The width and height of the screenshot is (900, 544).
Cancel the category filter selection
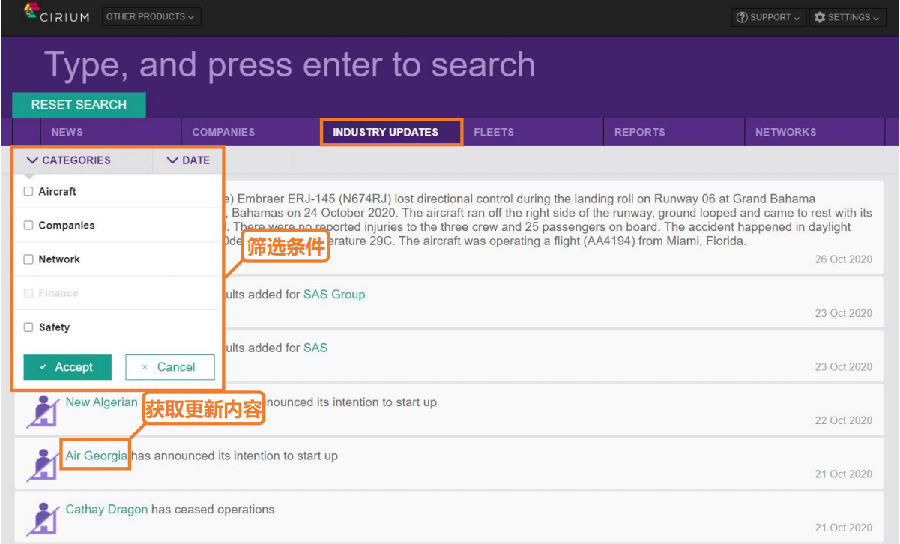tap(169, 367)
